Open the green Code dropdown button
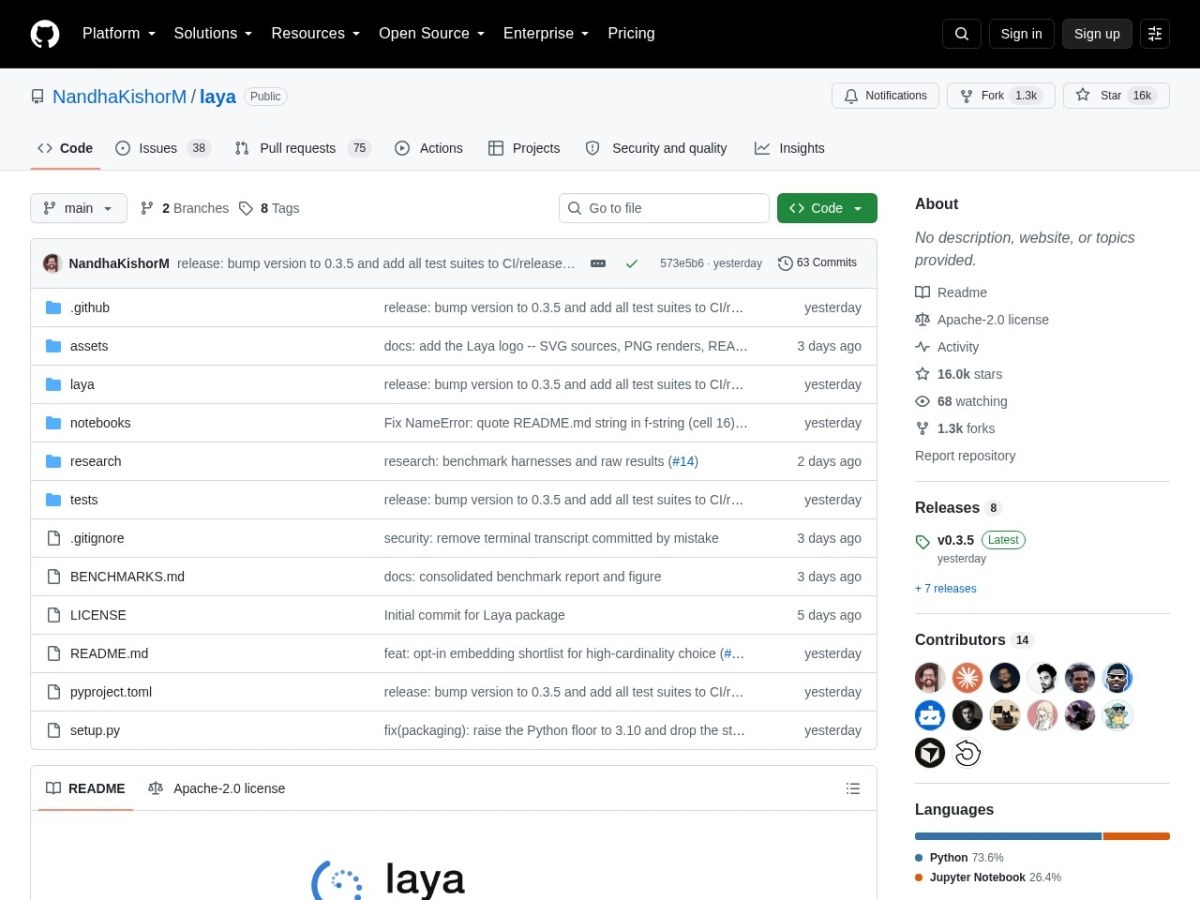Screen dimensions: 1200x900 827,208
